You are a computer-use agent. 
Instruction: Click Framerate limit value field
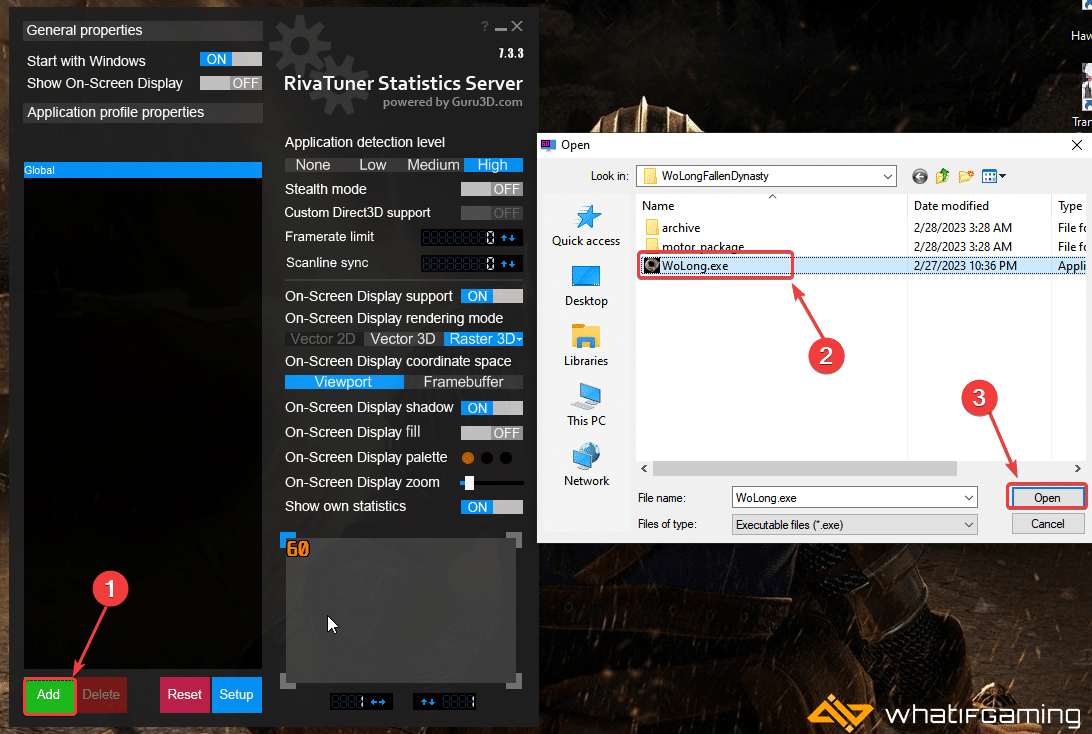coord(459,238)
